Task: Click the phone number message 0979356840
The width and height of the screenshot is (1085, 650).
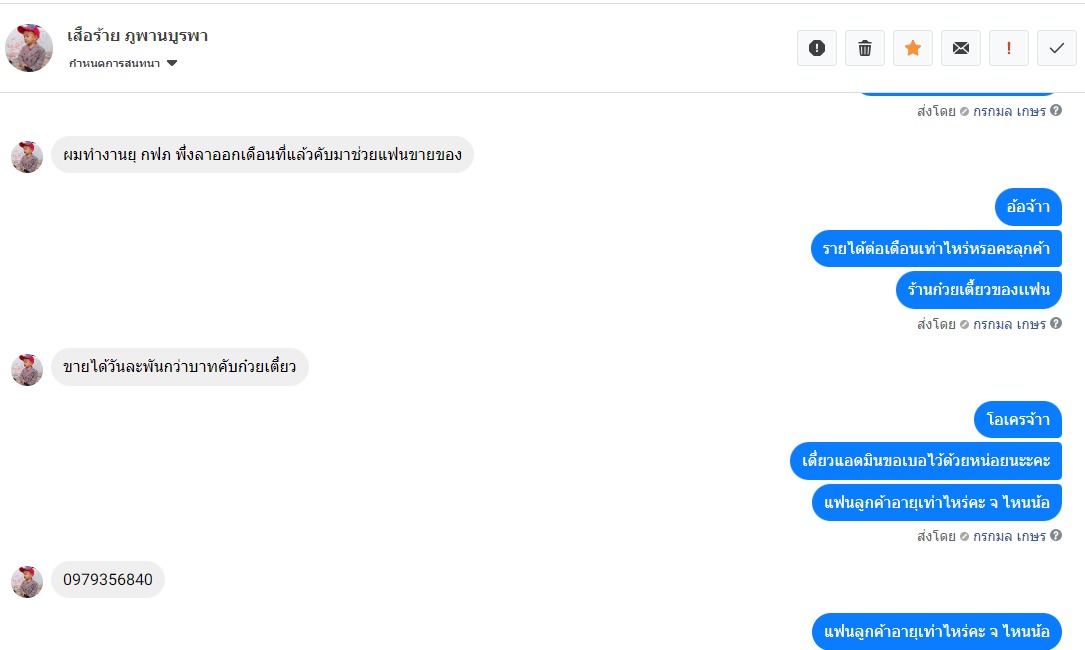Action: point(108,580)
